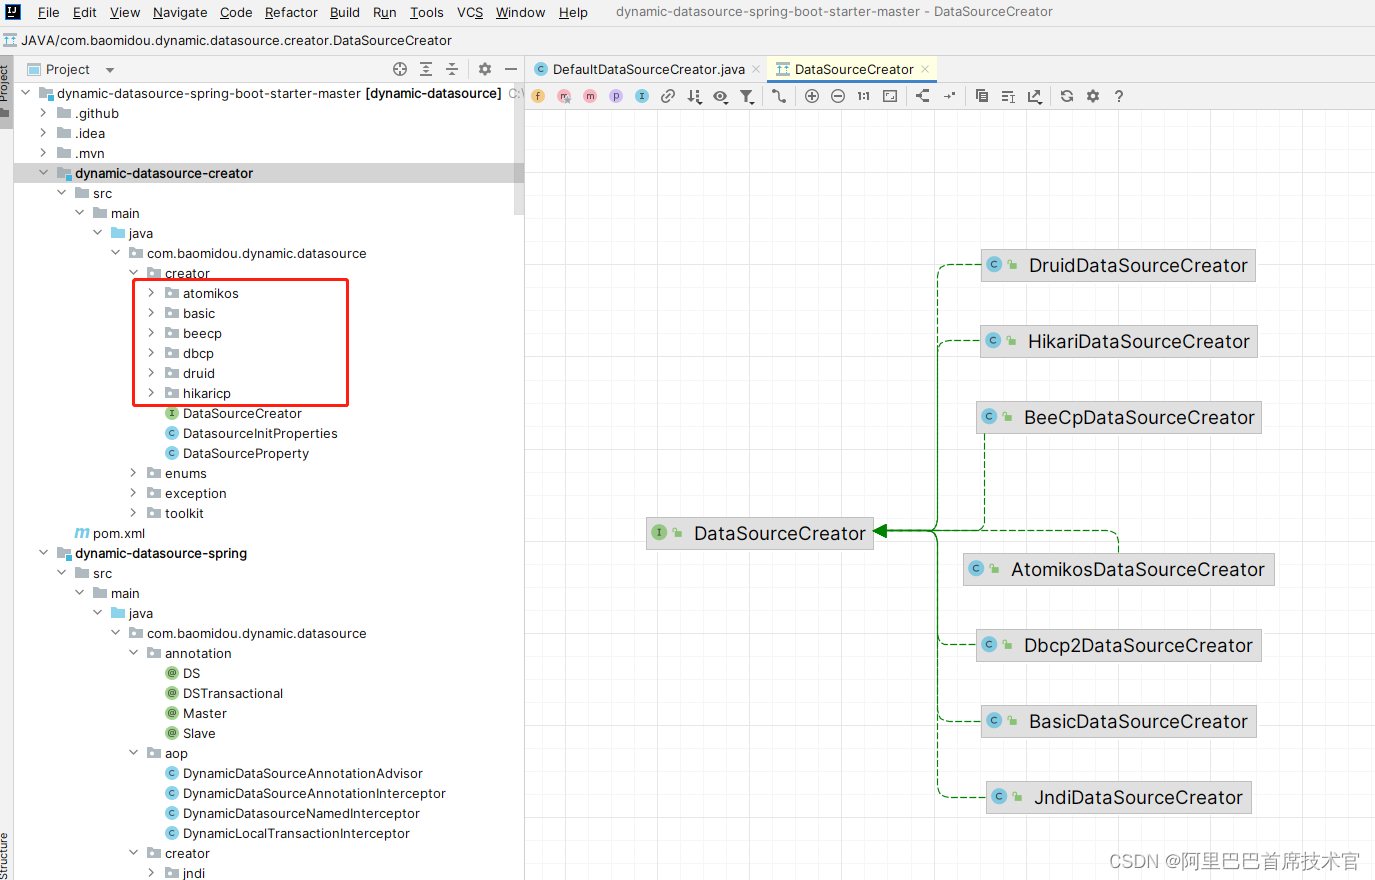Expand the .github folder
Screen dimensions: 1375x880
[43, 113]
